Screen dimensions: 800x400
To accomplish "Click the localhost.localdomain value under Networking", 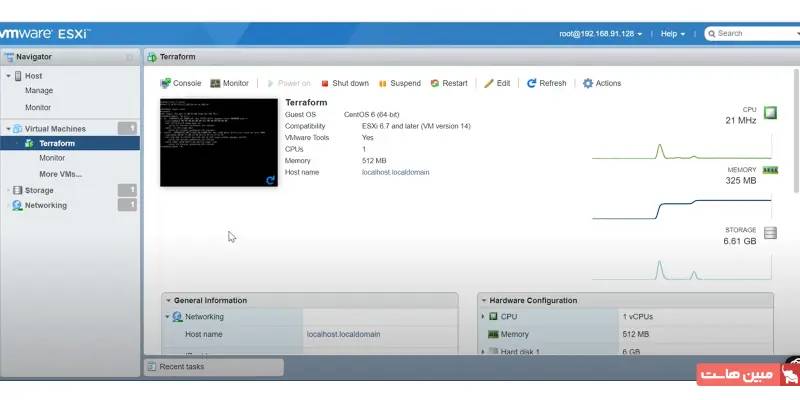I will (x=343, y=335).
